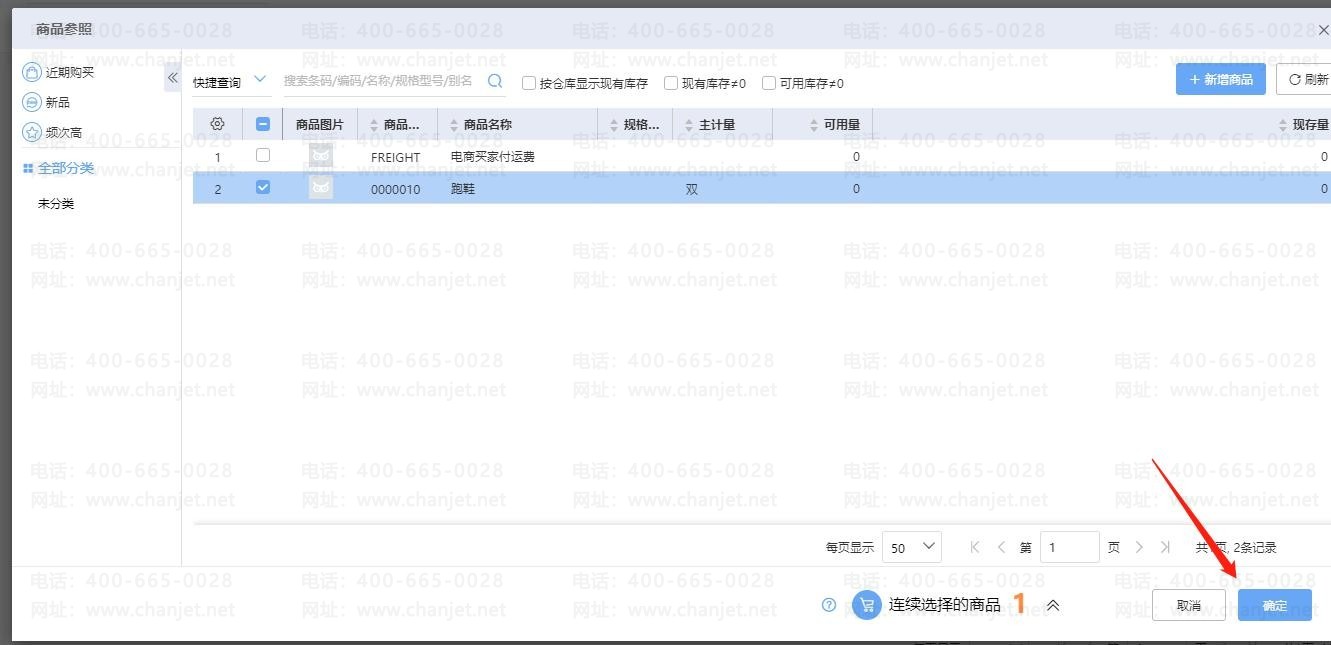Uncheck the 跑鞋 row checkbox
The width and height of the screenshot is (1331, 645).
263,187
